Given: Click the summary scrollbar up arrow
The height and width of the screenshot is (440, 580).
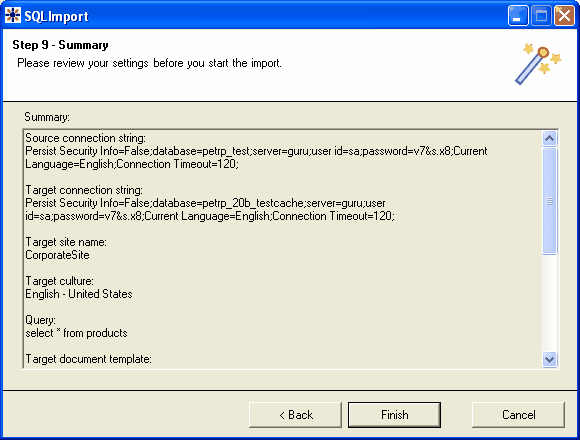Looking at the screenshot, I should pos(549,139).
